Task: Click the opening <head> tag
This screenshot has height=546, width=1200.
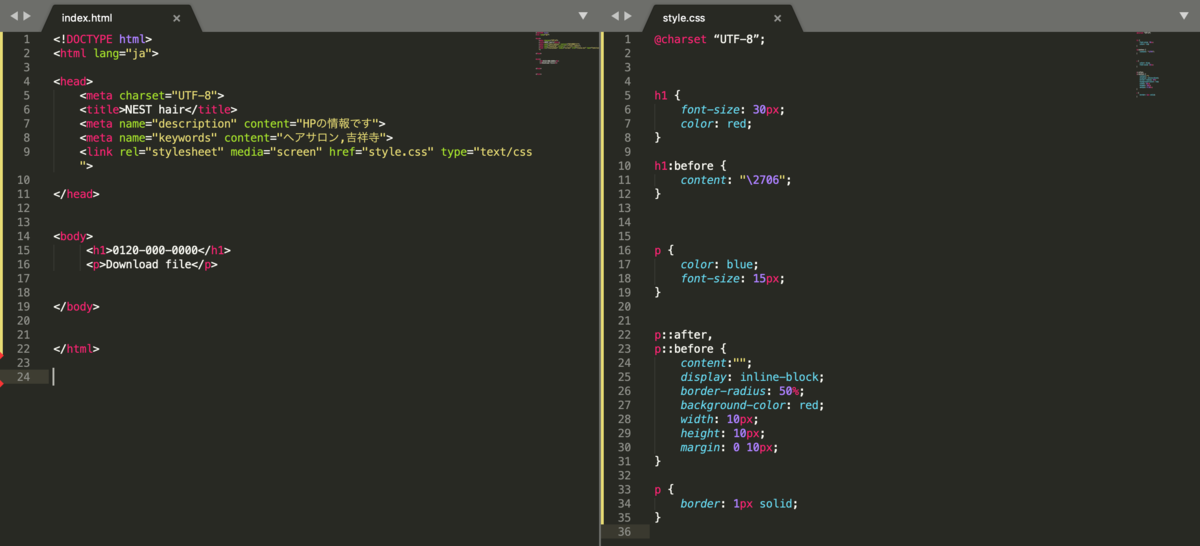Action: (x=74, y=82)
